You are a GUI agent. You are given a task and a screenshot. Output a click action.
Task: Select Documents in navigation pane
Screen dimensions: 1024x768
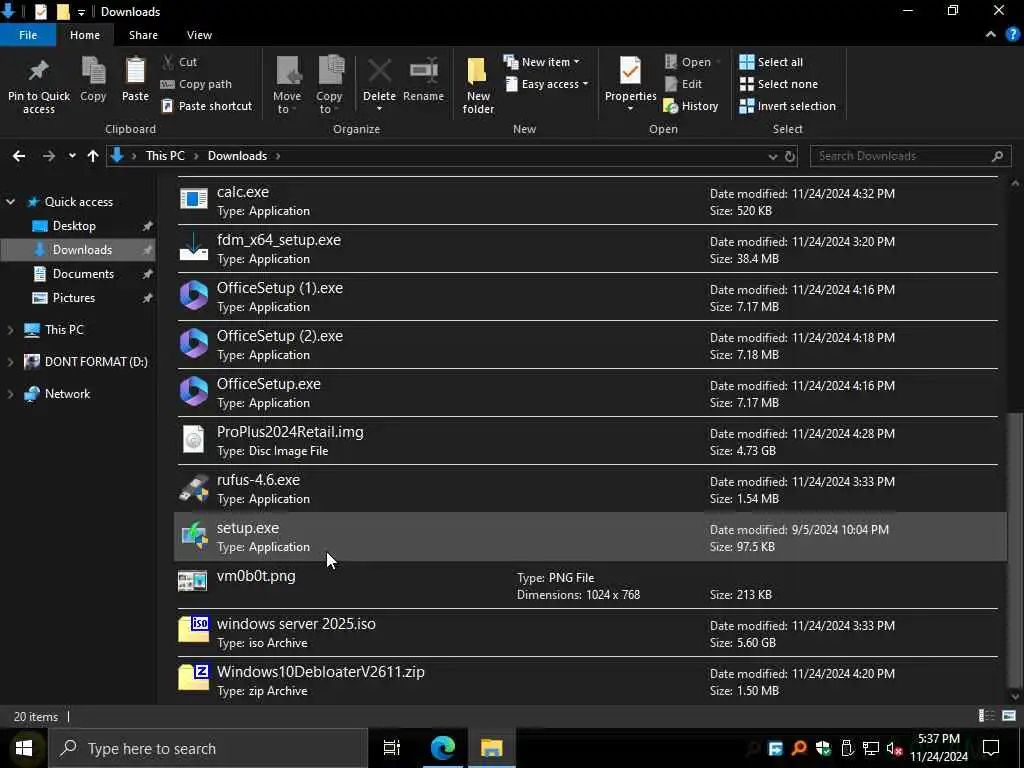(x=83, y=274)
